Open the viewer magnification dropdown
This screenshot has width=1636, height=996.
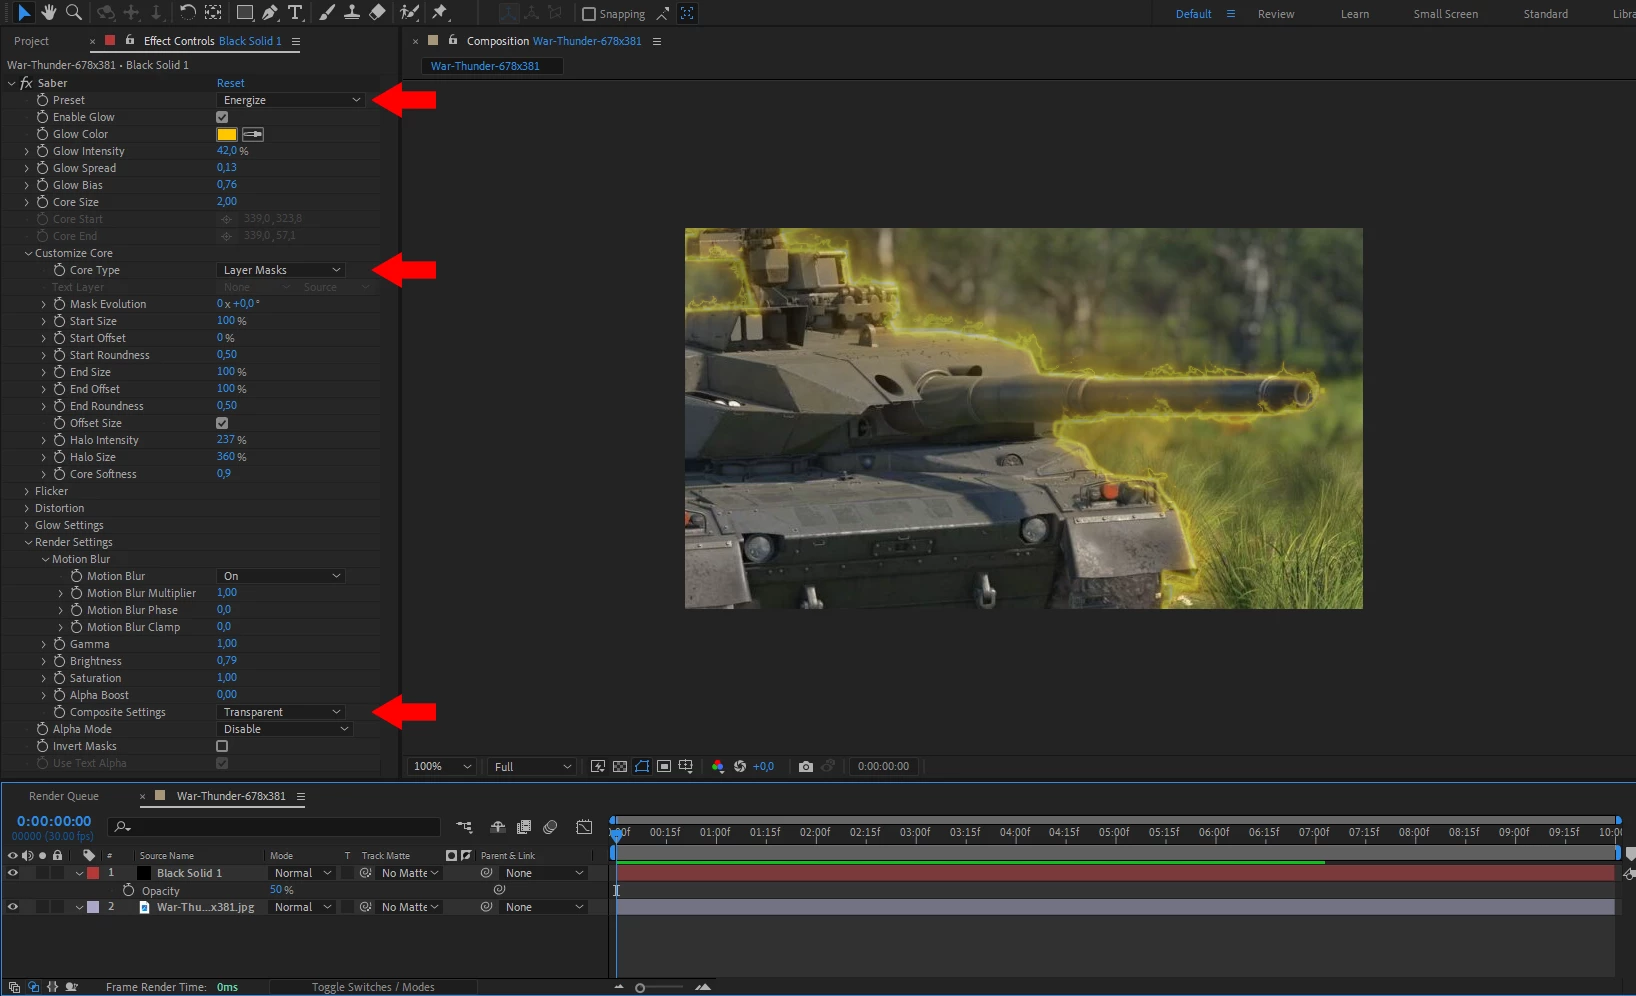pyautogui.click(x=442, y=767)
